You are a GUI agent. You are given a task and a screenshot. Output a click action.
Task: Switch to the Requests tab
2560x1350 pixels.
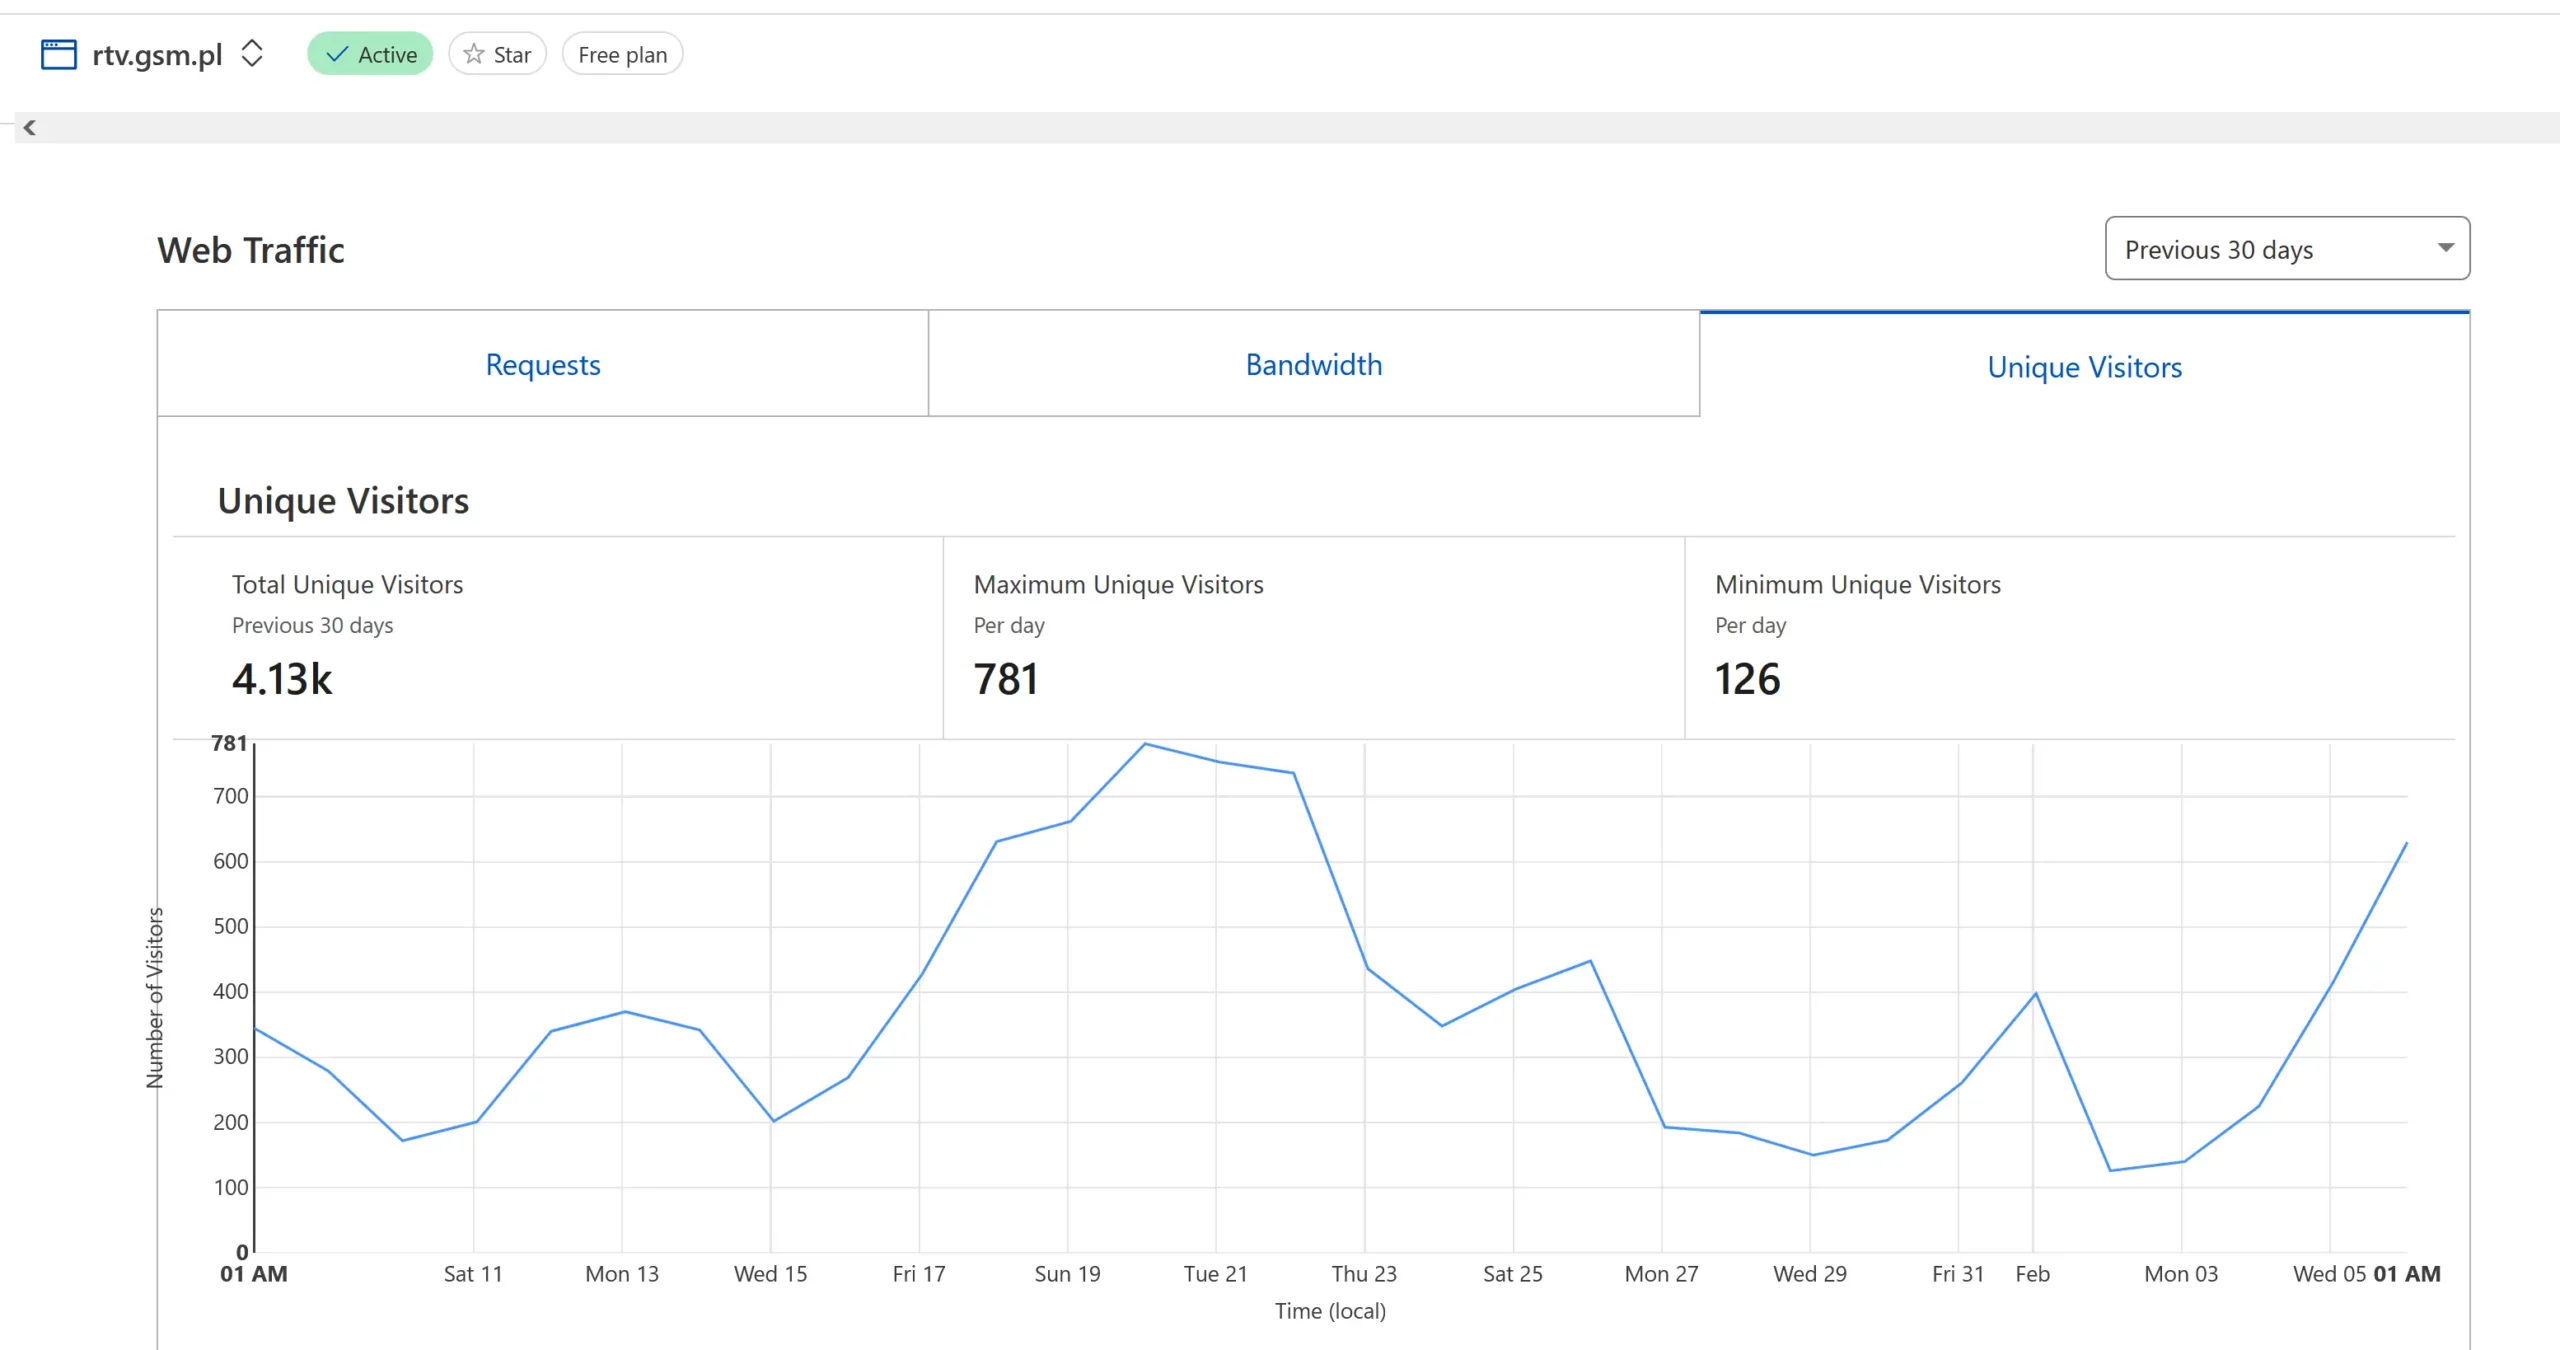pos(542,364)
